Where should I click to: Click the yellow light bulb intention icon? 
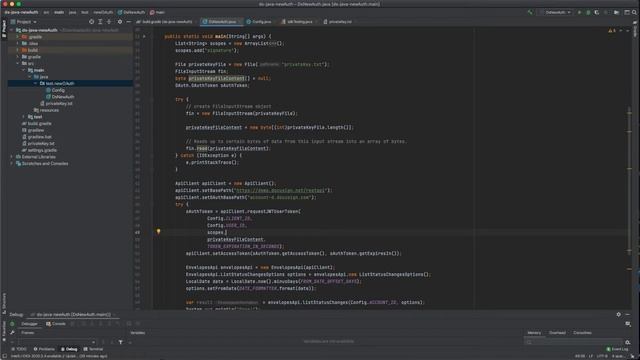[158, 231]
